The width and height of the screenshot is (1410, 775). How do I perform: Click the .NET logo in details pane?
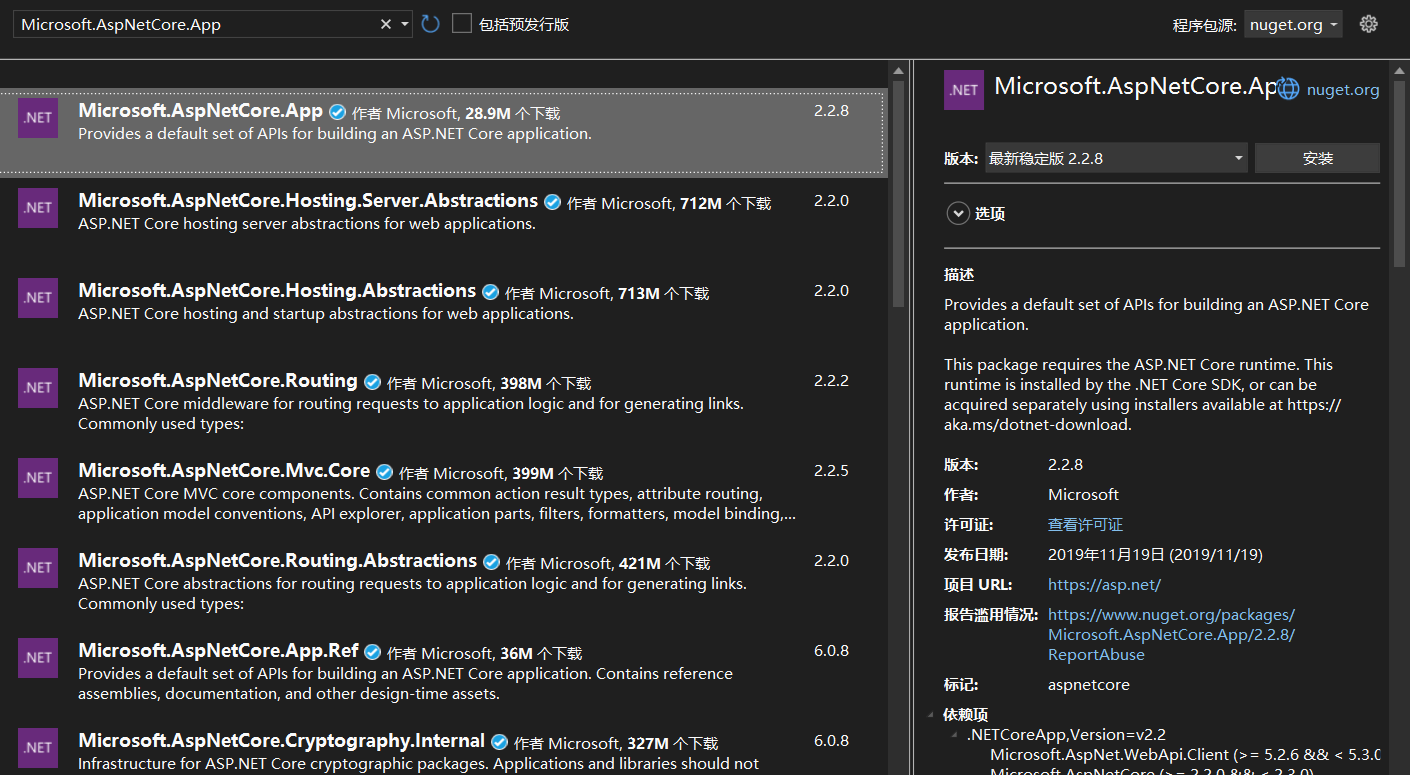pyautogui.click(x=964, y=89)
